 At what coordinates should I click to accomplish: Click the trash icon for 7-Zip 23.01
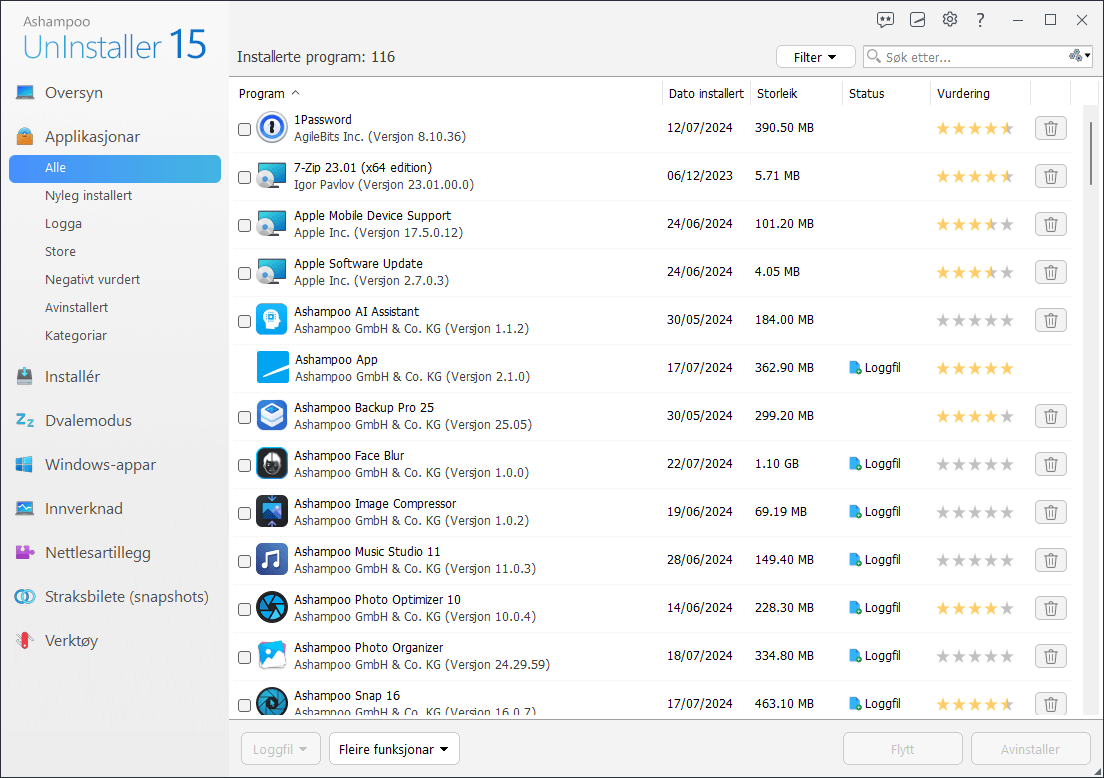(x=1050, y=176)
